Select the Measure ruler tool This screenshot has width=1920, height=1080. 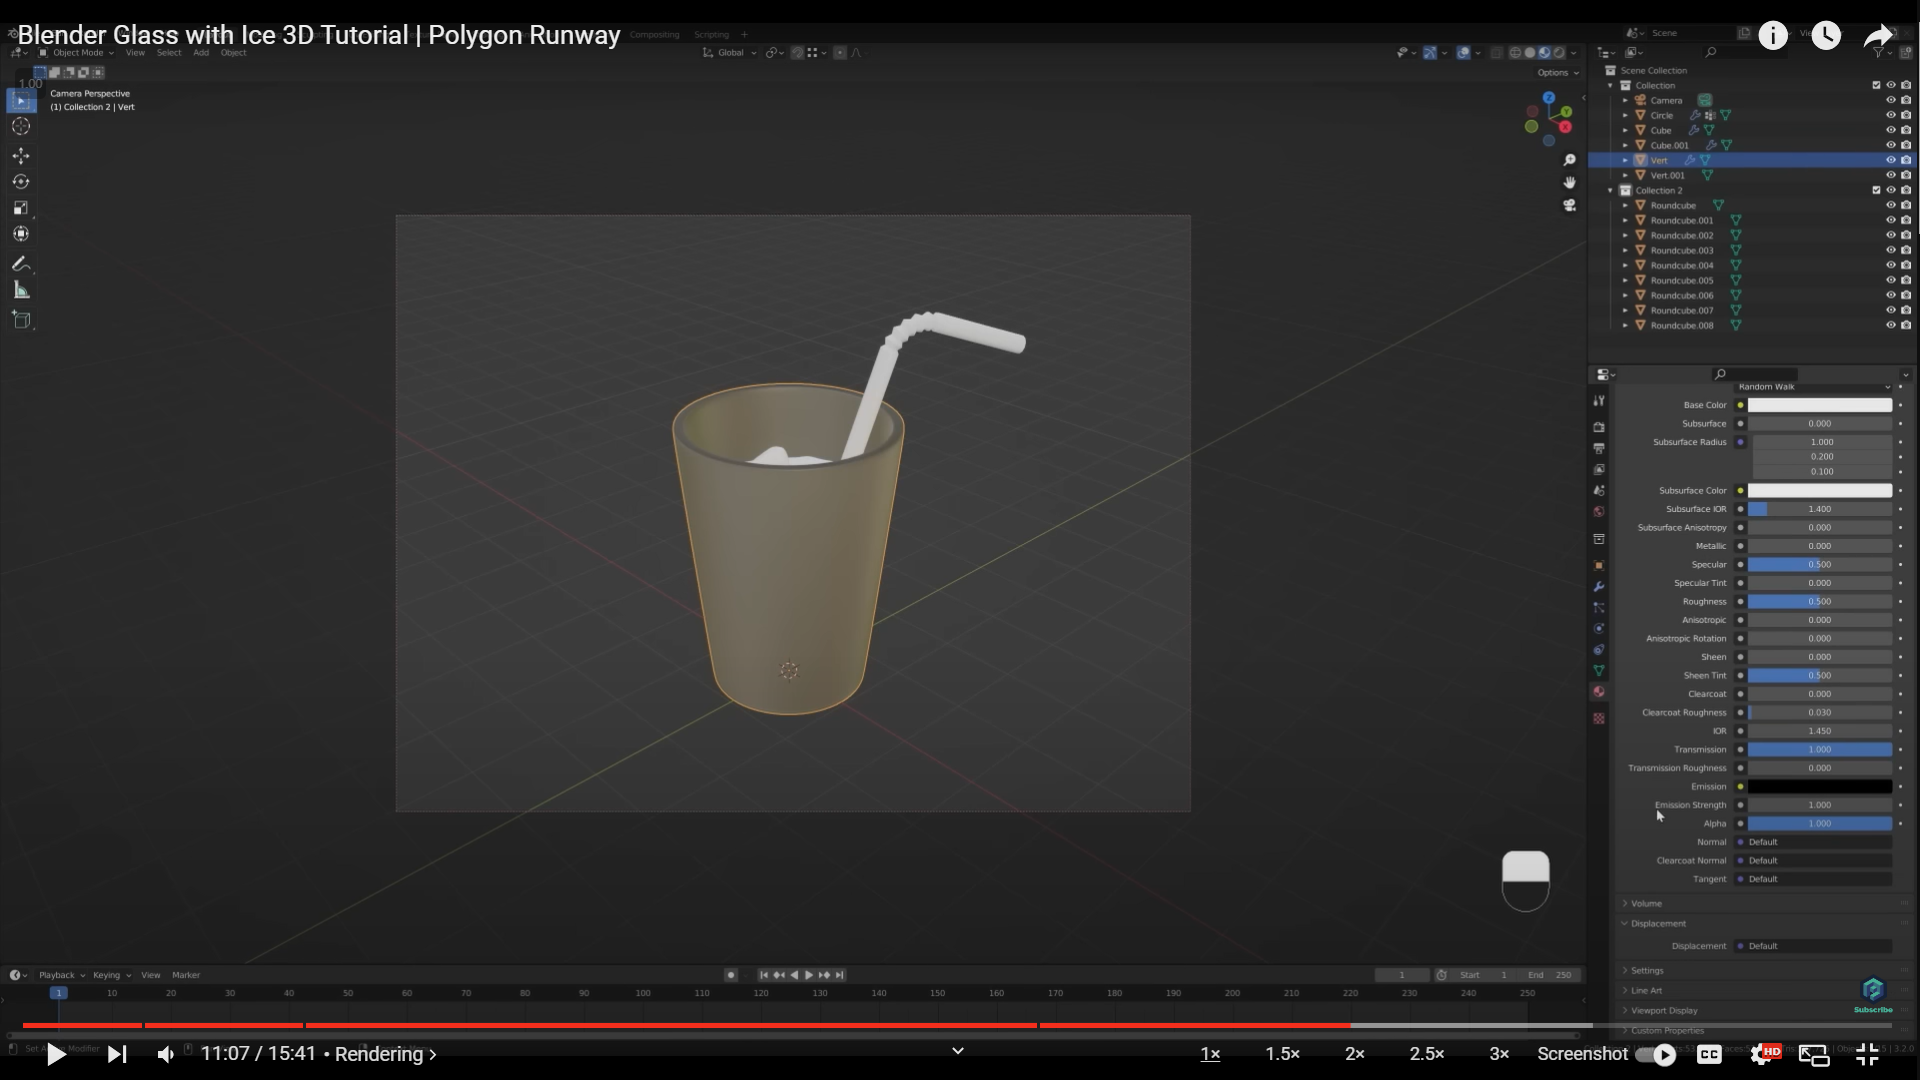(21, 291)
